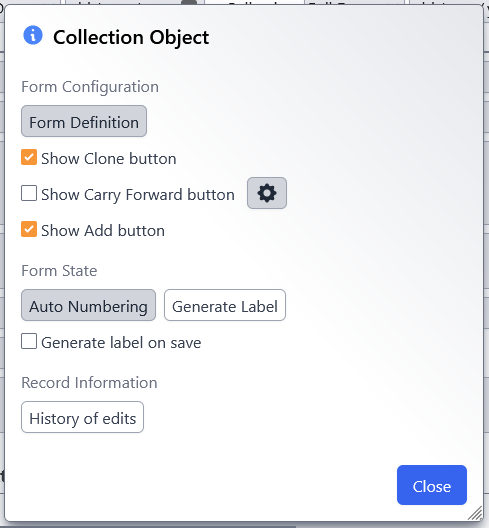489x528 pixels.
Task: Close the Collection Object dialog
Action: tap(432, 485)
